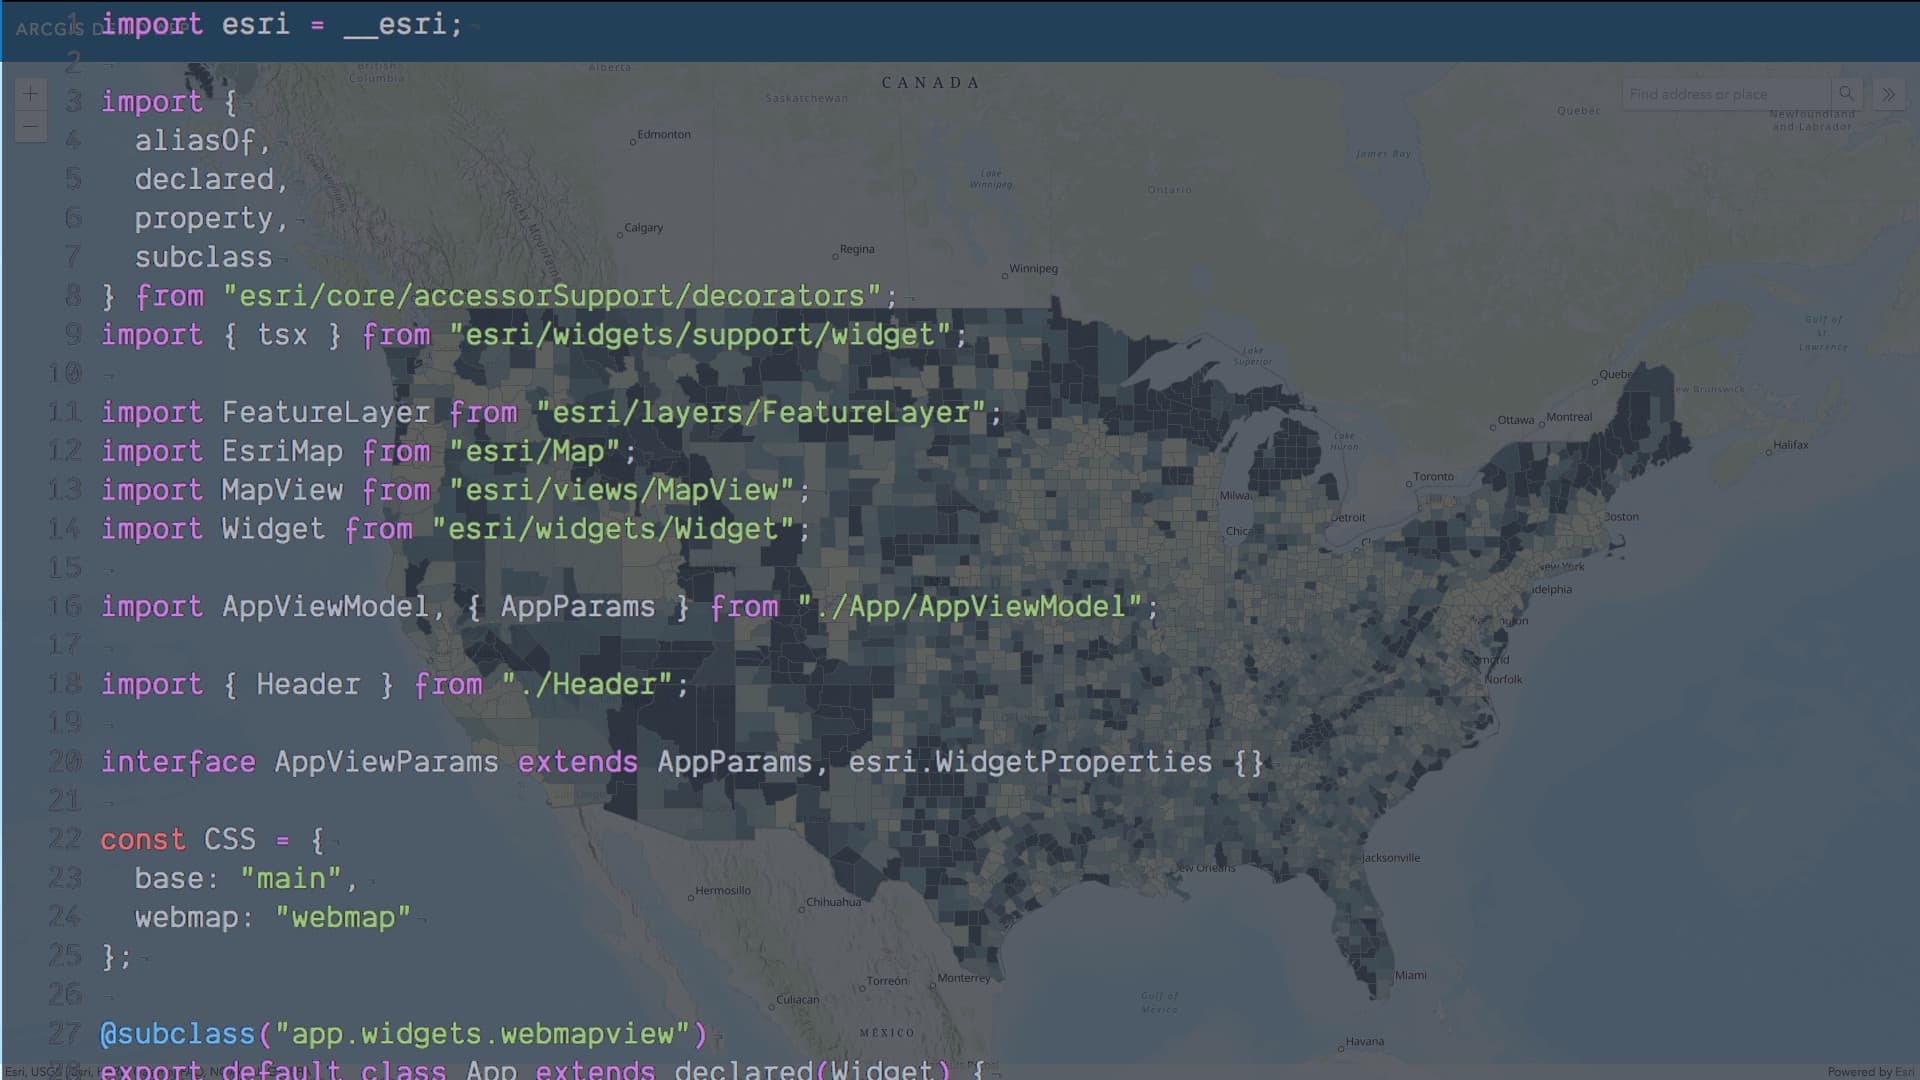Image resolution: width=1920 pixels, height=1080 pixels.
Task: Zoom in with the plus button
Action: pyautogui.click(x=31, y=94)
